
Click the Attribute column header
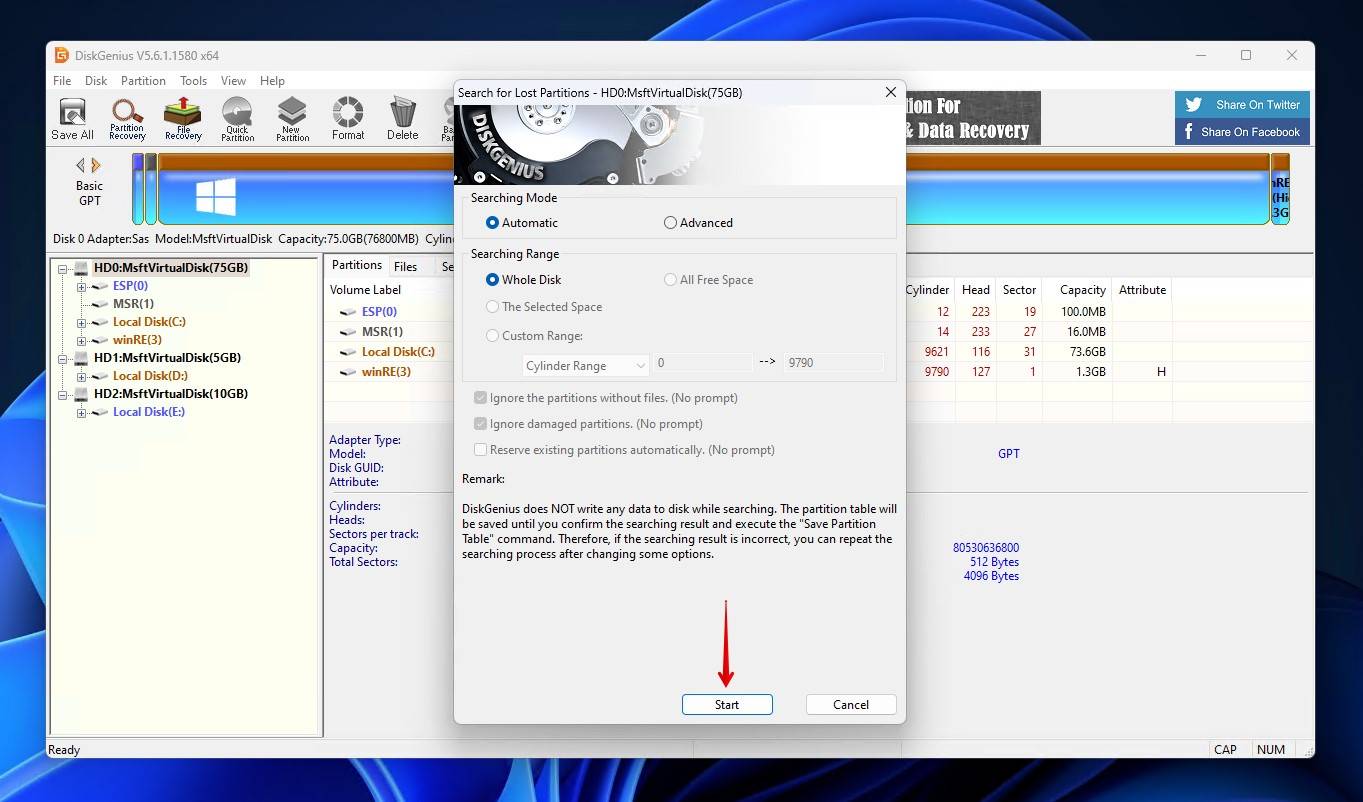coord(1142,290)
